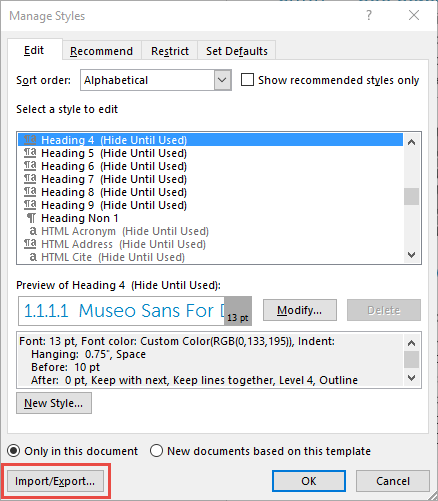The image size is (438, 501).
Task: Switch to the Restrict tab
Action: [x=170, y=51]
